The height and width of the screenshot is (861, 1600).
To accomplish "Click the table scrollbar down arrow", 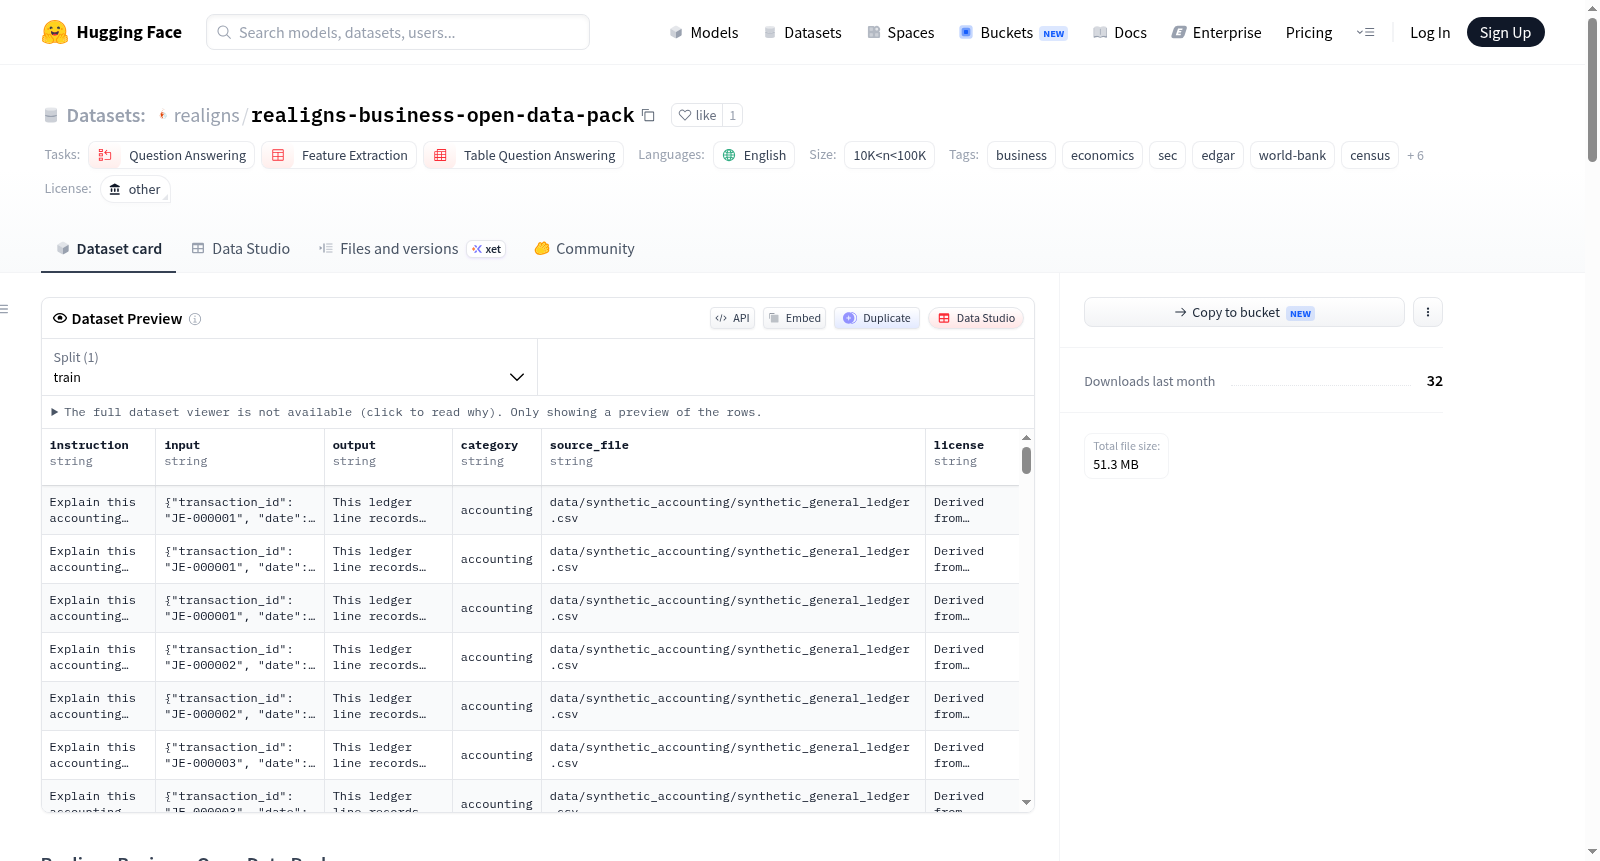I will point(1026,802).
